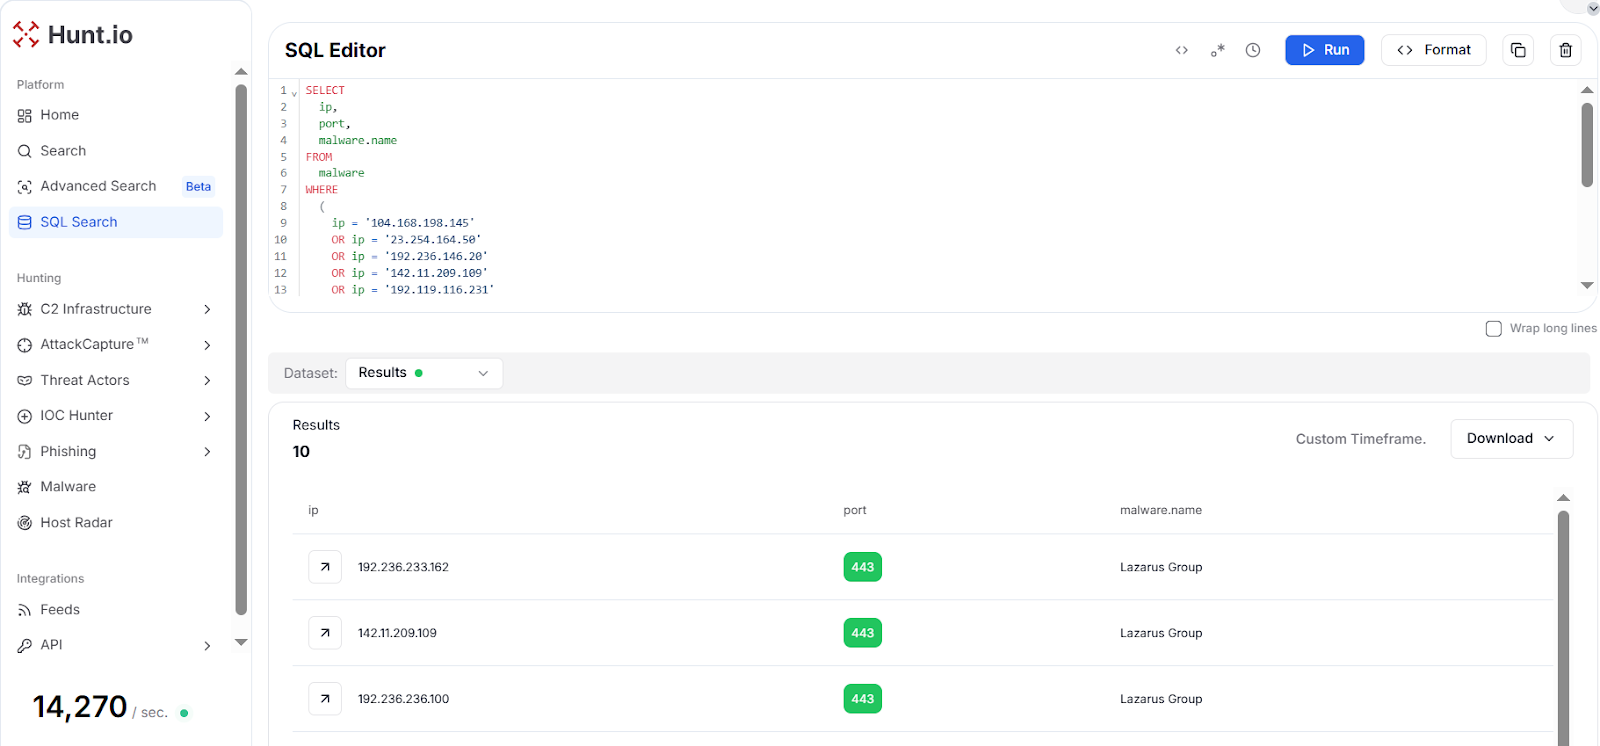1600x746 pixels.
Task: Click the SQL editor vertical scrollbar
Action: tap(1587, 145)
